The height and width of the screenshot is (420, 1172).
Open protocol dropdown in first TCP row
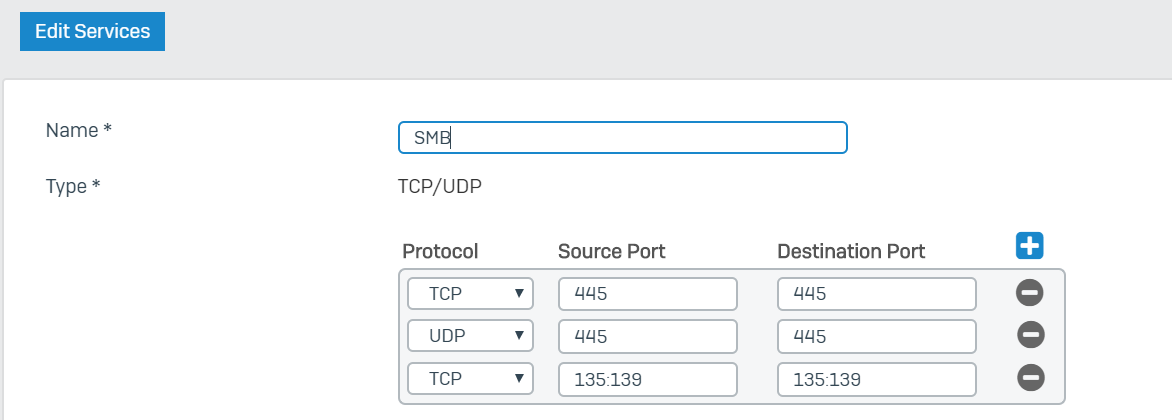coord(470,294)
